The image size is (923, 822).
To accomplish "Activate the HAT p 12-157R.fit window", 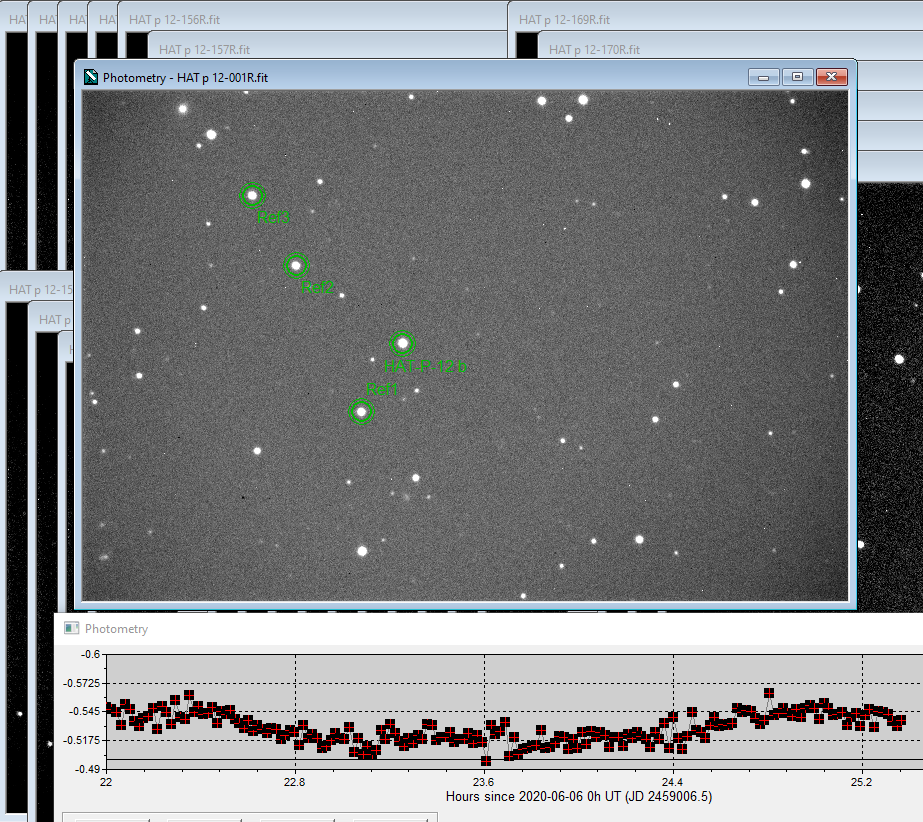I will click(x=204, y=49).
